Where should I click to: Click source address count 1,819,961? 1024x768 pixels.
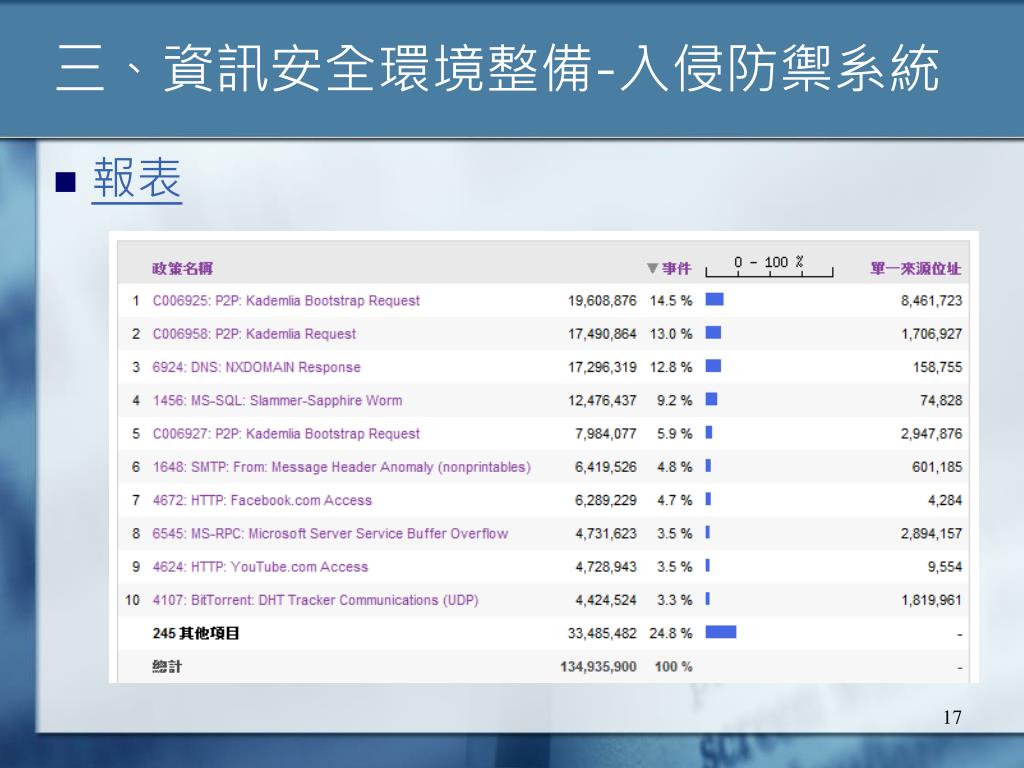[931, 600]
